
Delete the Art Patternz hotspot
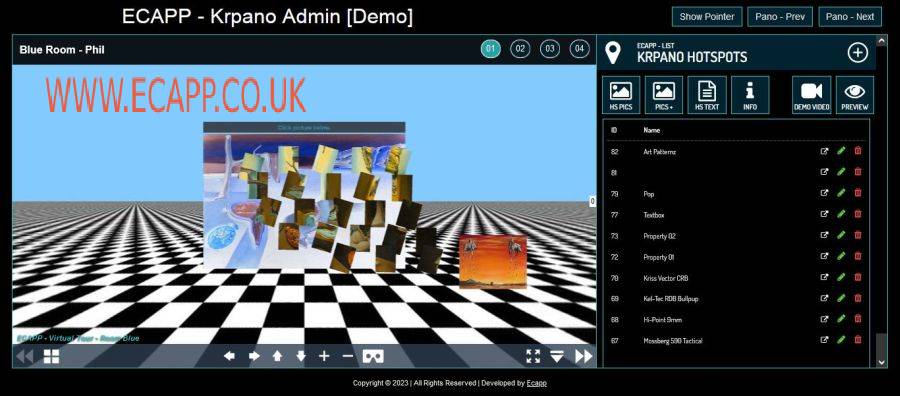tap(858, 151)
